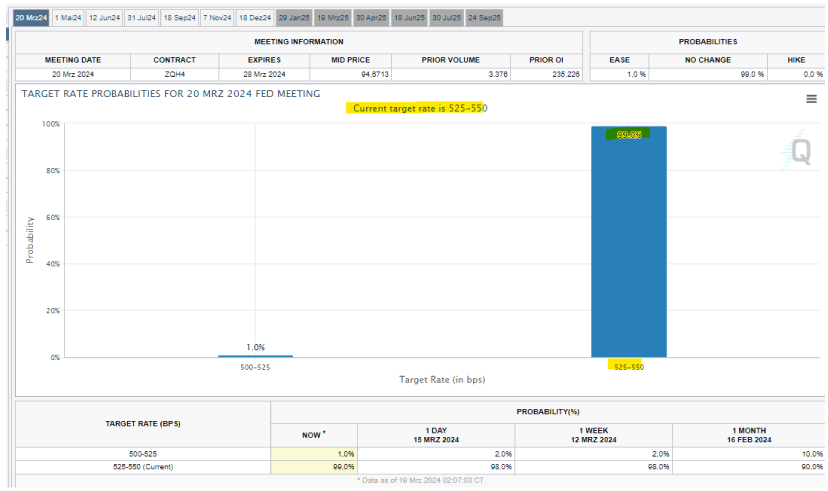Click the tall blue 525-550 probability bar
Screen dimensions: 828x491
628,250
